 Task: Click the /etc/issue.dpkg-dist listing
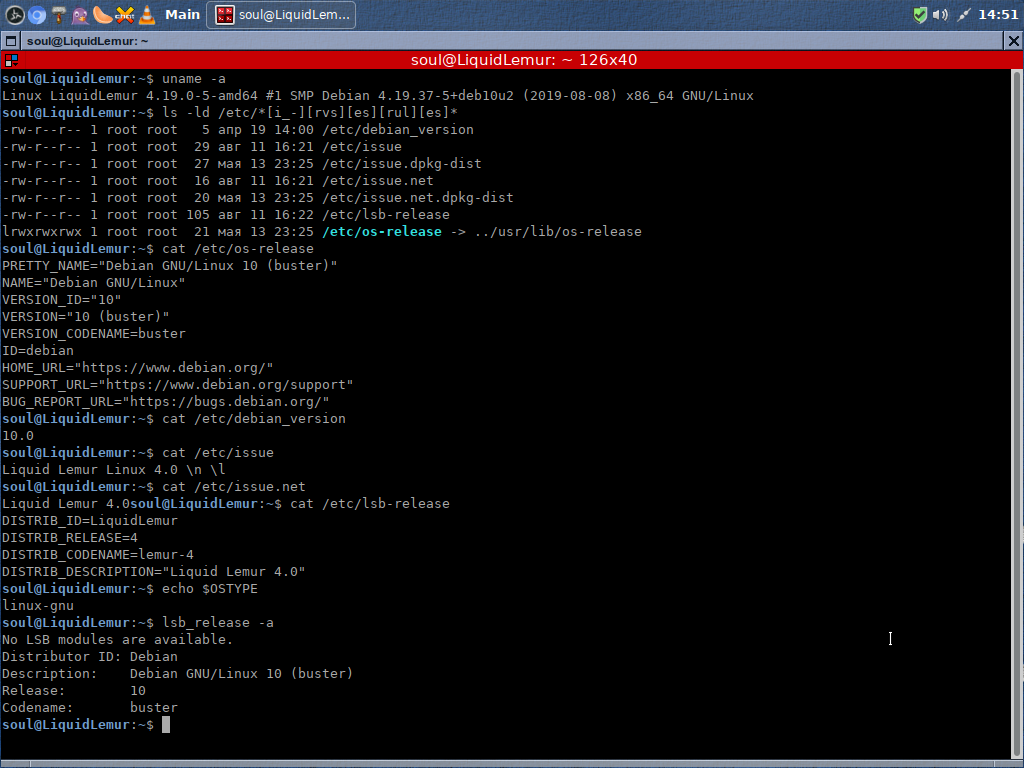click(402, 164)
